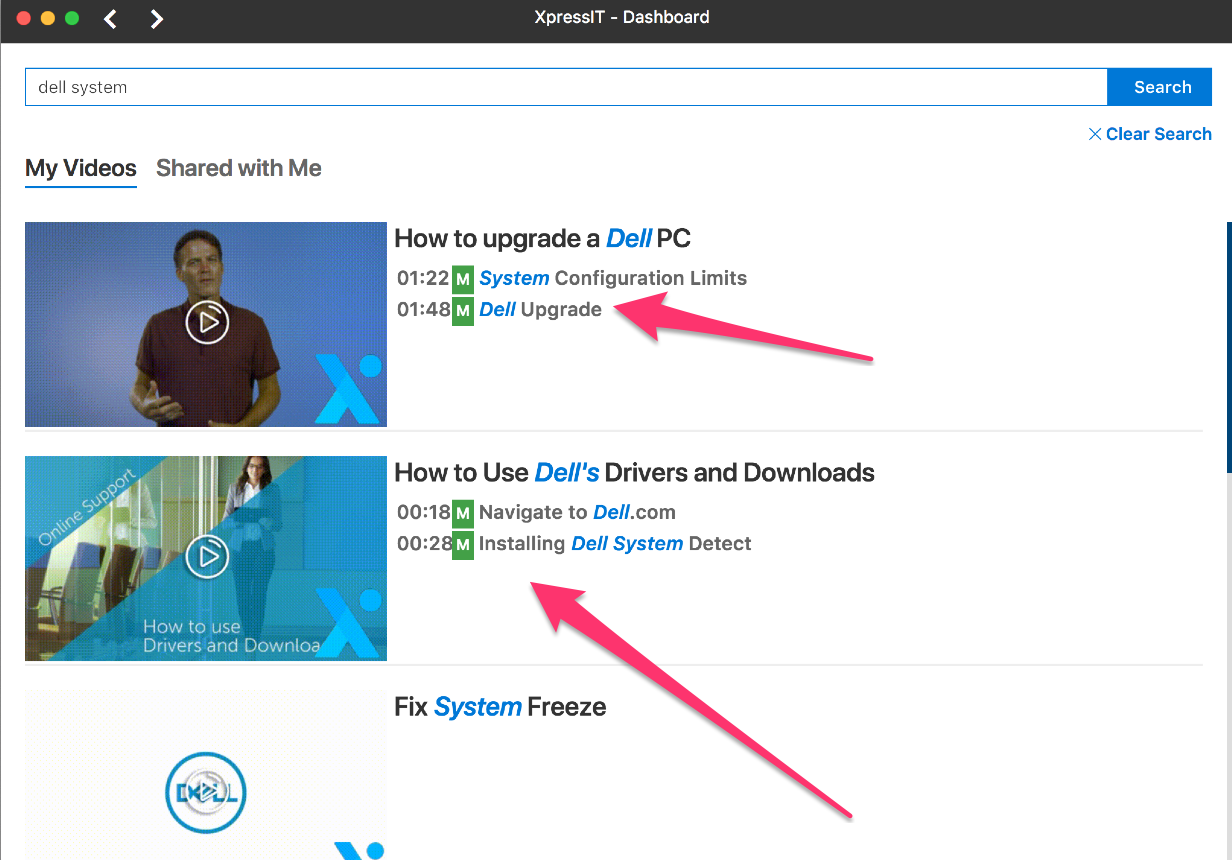Click the Clear Search link text
This screenshot has width=1232, height=860.
(1158, 134)
